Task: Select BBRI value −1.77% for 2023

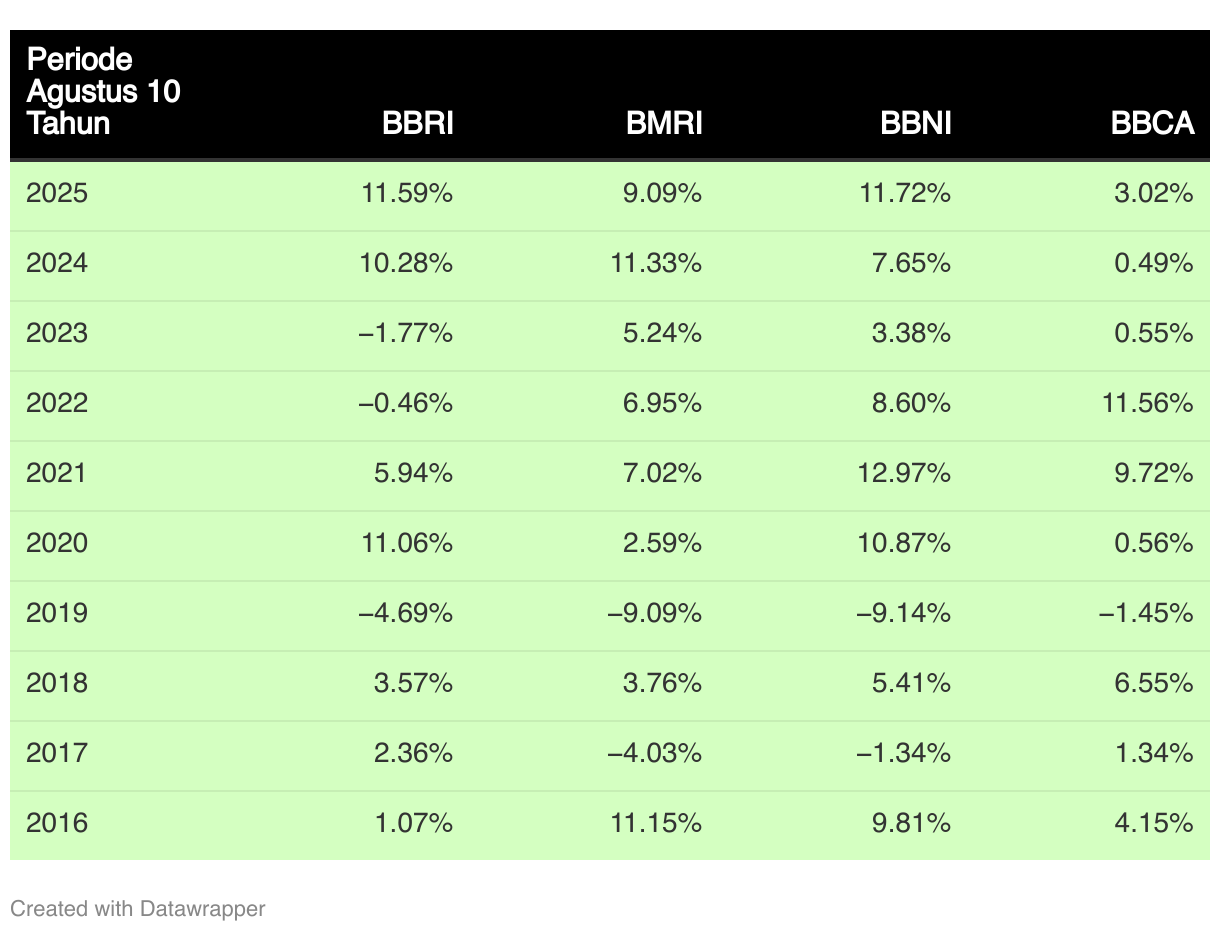Action: [405, 333]
